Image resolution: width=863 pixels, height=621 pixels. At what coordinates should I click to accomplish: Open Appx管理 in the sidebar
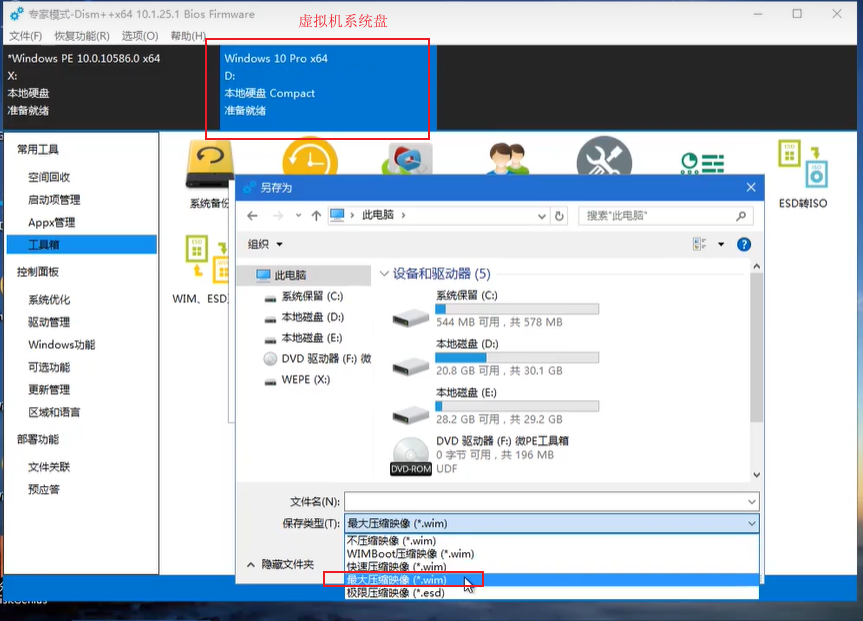click(x=51, y=222)
